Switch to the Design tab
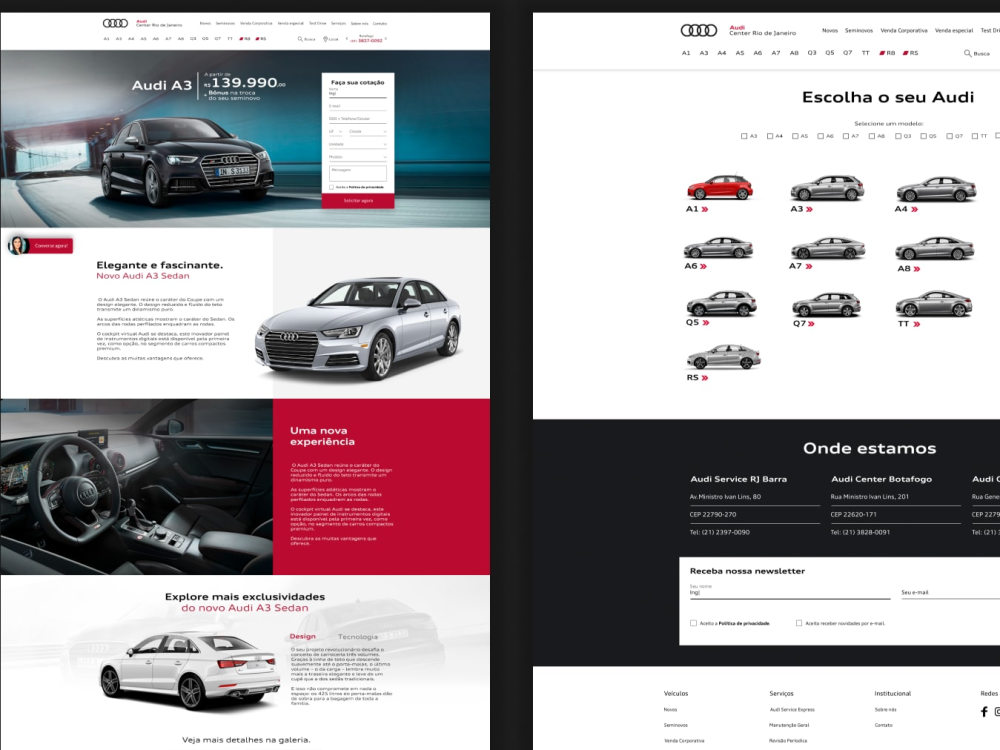This screenshot has width=1000, height=750. [x=302, y=636]
